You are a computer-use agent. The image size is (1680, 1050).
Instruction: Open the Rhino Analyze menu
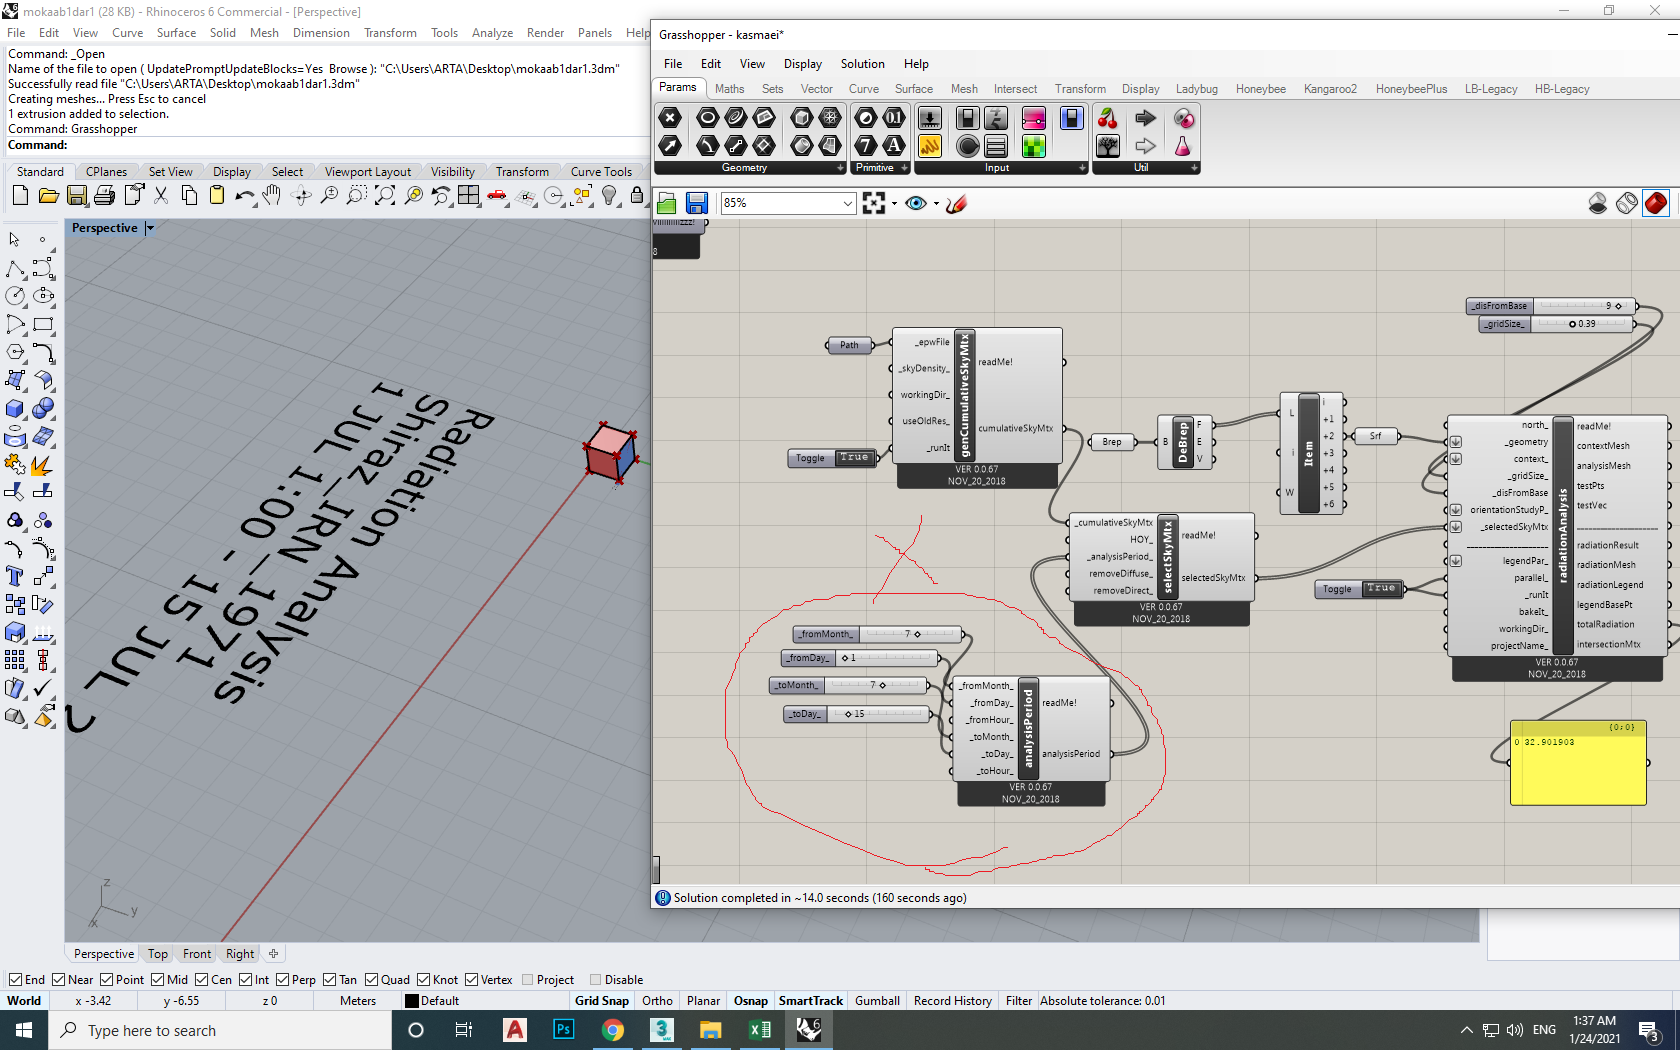(492, 33)
